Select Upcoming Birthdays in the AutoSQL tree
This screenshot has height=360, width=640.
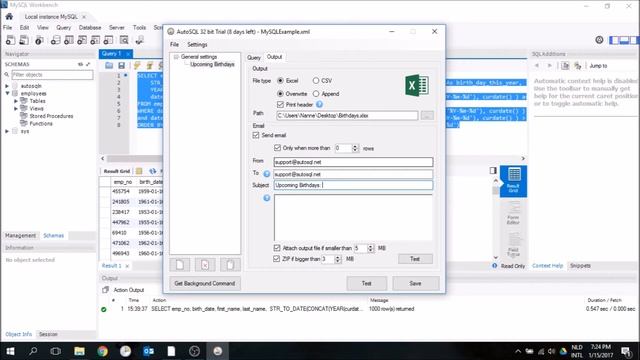tap(212, 64)
